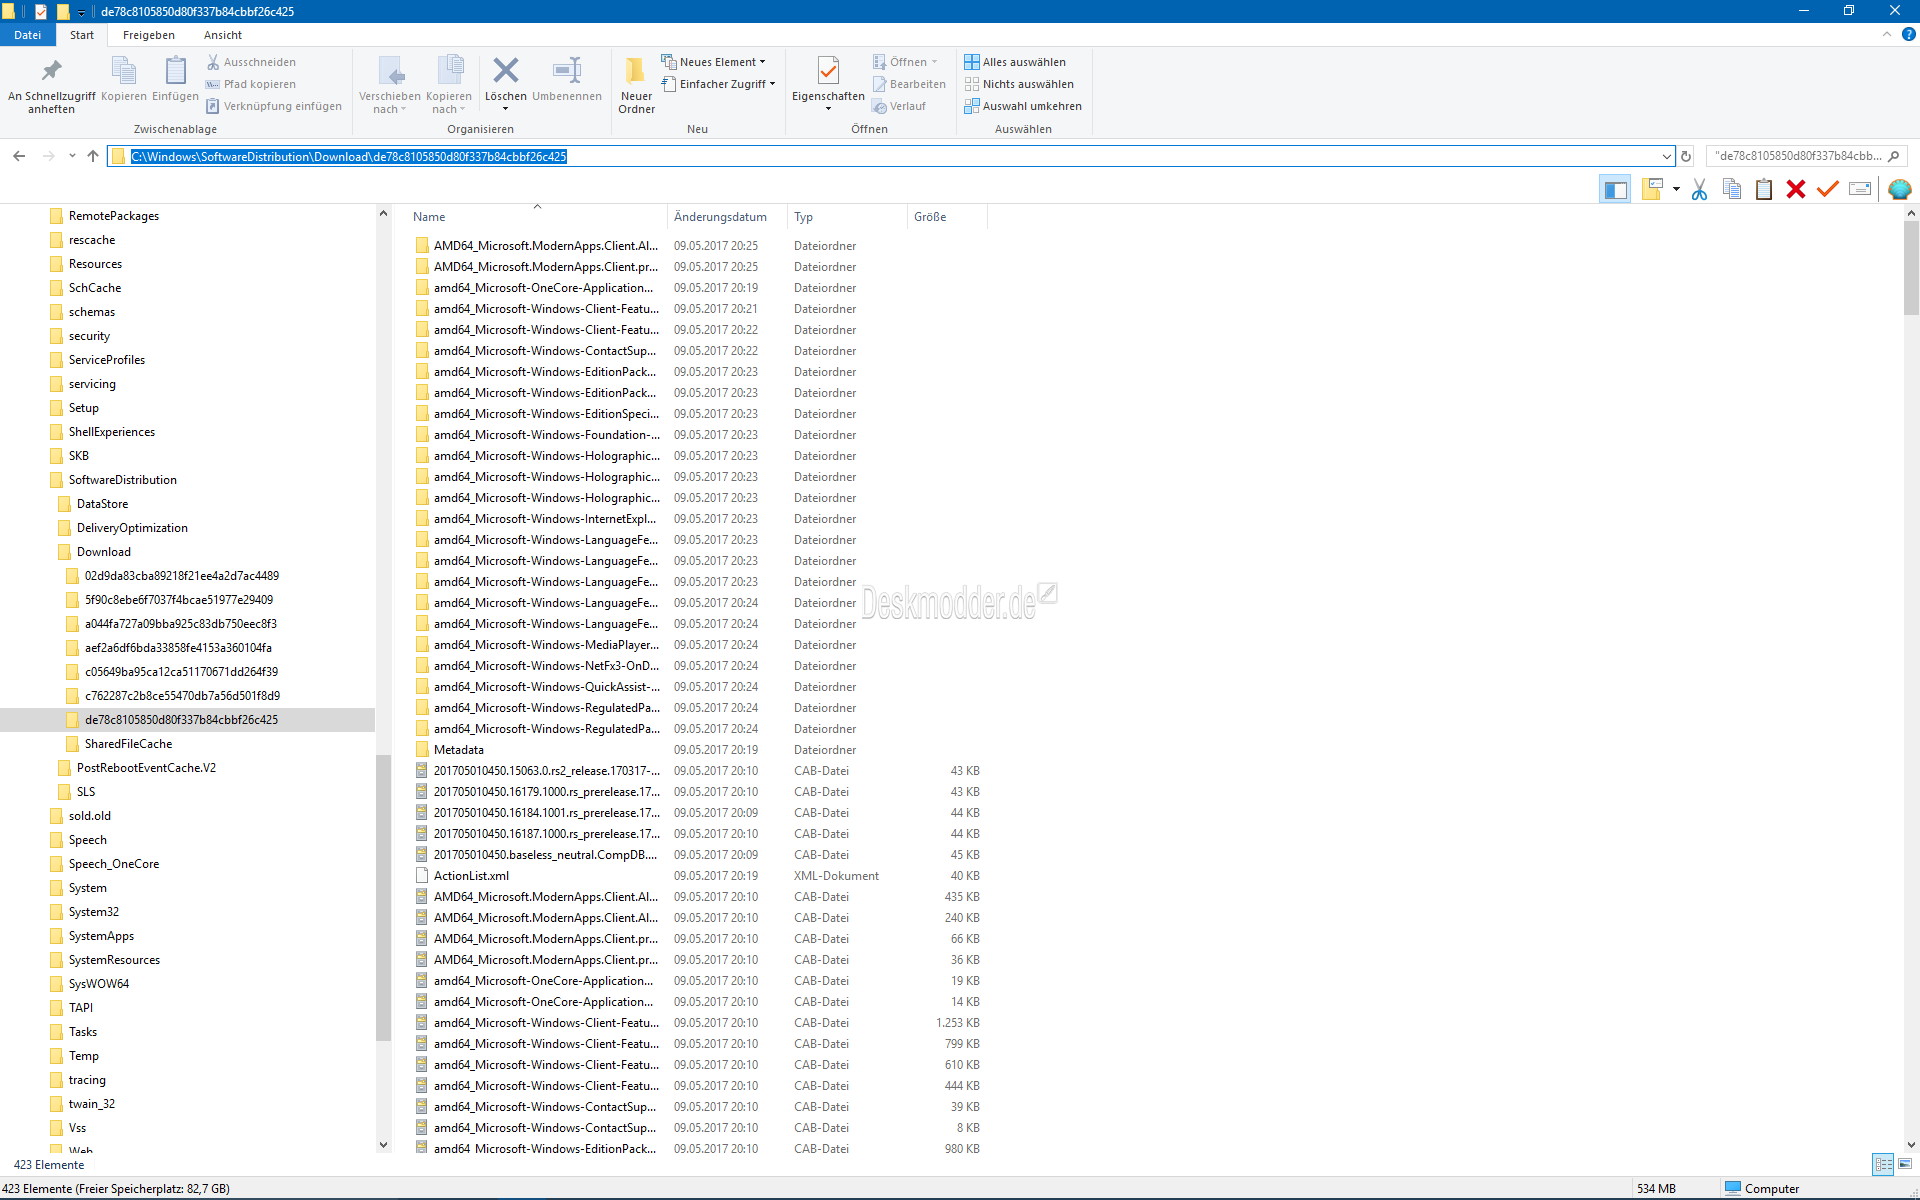Viewport: 1920px width, 1200px height.
Task: Click the Löschen red X button
Action: tap(505, 85)
